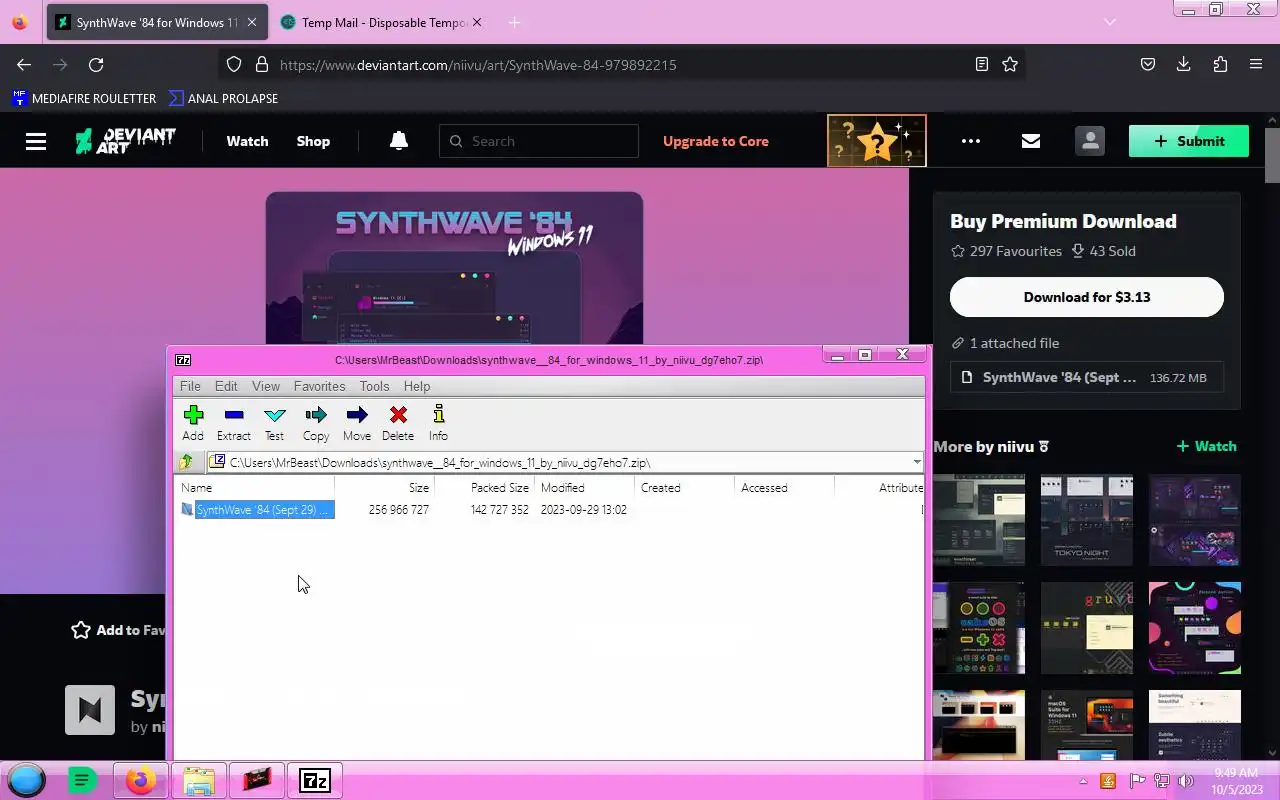This screenshot has height=800, width=1280.
Task: Open DeviantArt notifications bell
Action: click(x=399, y=141)
